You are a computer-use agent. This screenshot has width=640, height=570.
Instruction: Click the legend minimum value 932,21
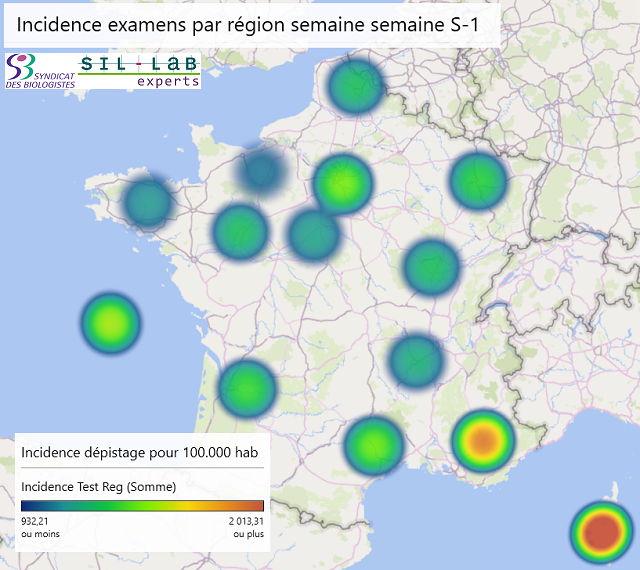(35, 521)
